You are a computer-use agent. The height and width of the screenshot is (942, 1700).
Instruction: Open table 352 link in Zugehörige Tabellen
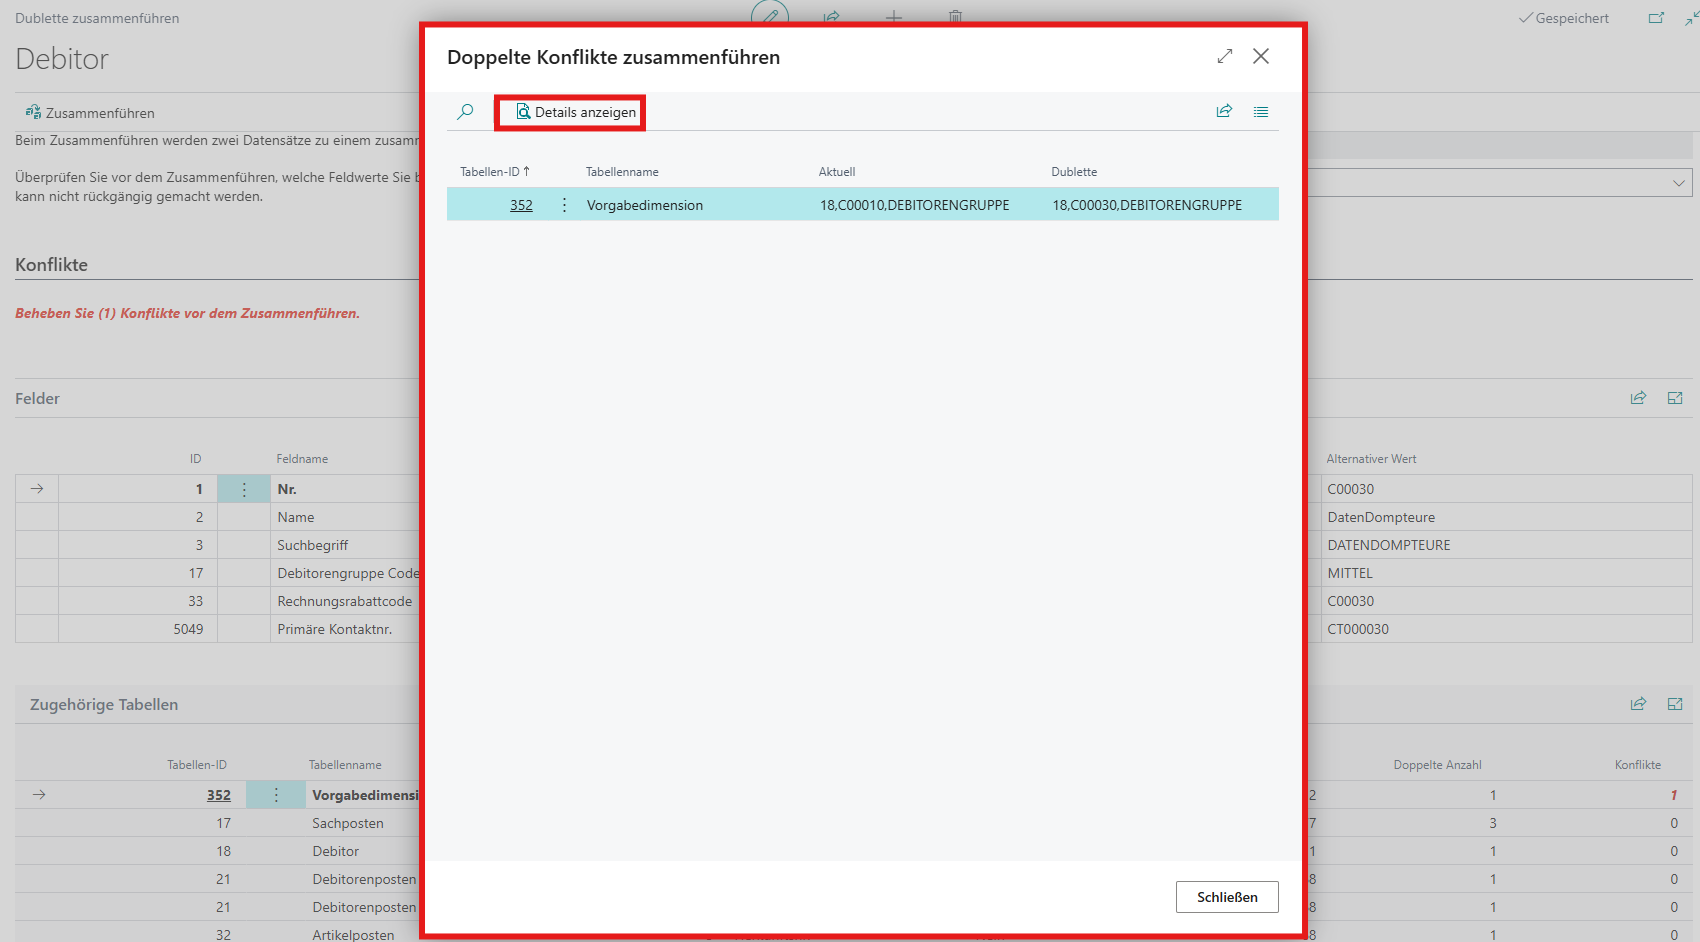[x=218, y=795]
